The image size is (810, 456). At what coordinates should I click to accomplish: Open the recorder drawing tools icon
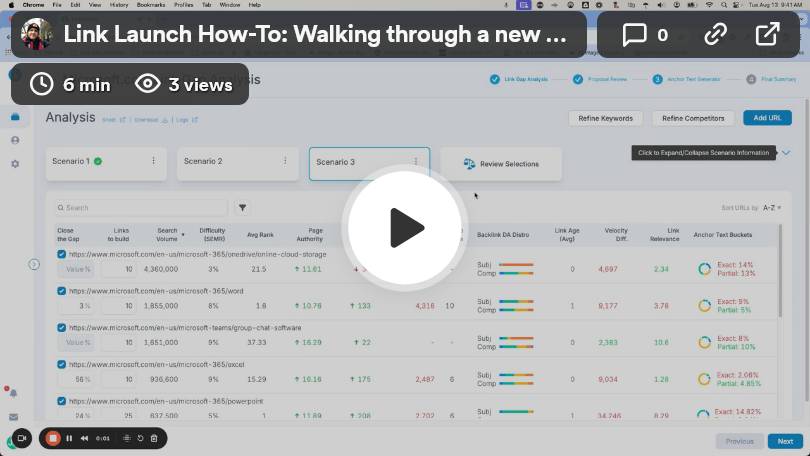click(x=127, y=438)
